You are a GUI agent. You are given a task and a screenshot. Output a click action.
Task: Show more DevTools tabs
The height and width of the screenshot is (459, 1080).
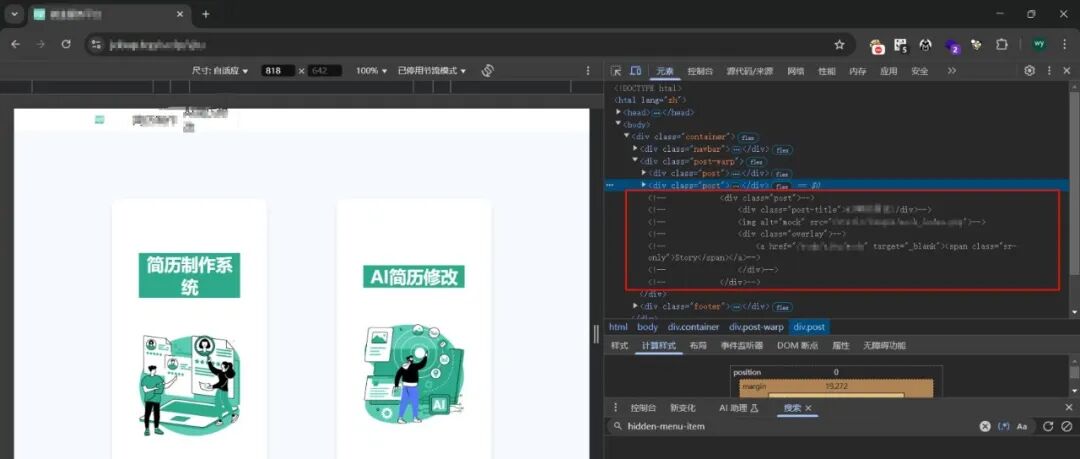click(952, 71)
